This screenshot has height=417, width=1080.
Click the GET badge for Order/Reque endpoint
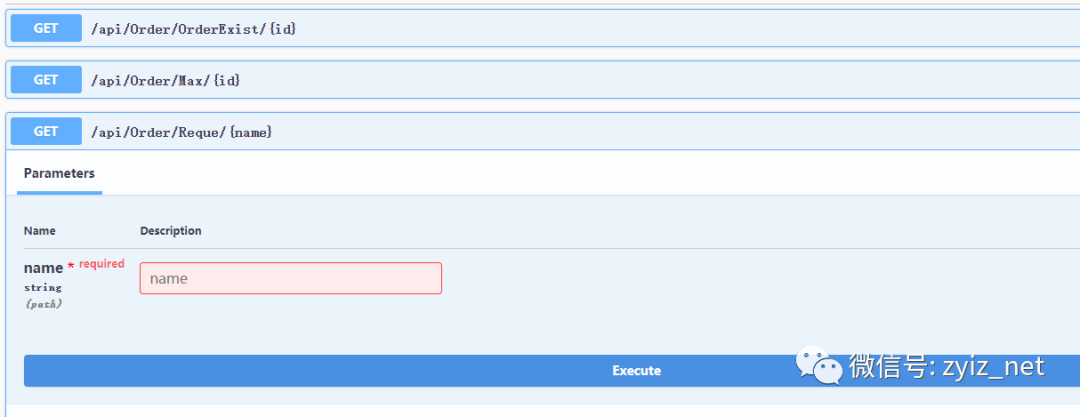[46, 131]
